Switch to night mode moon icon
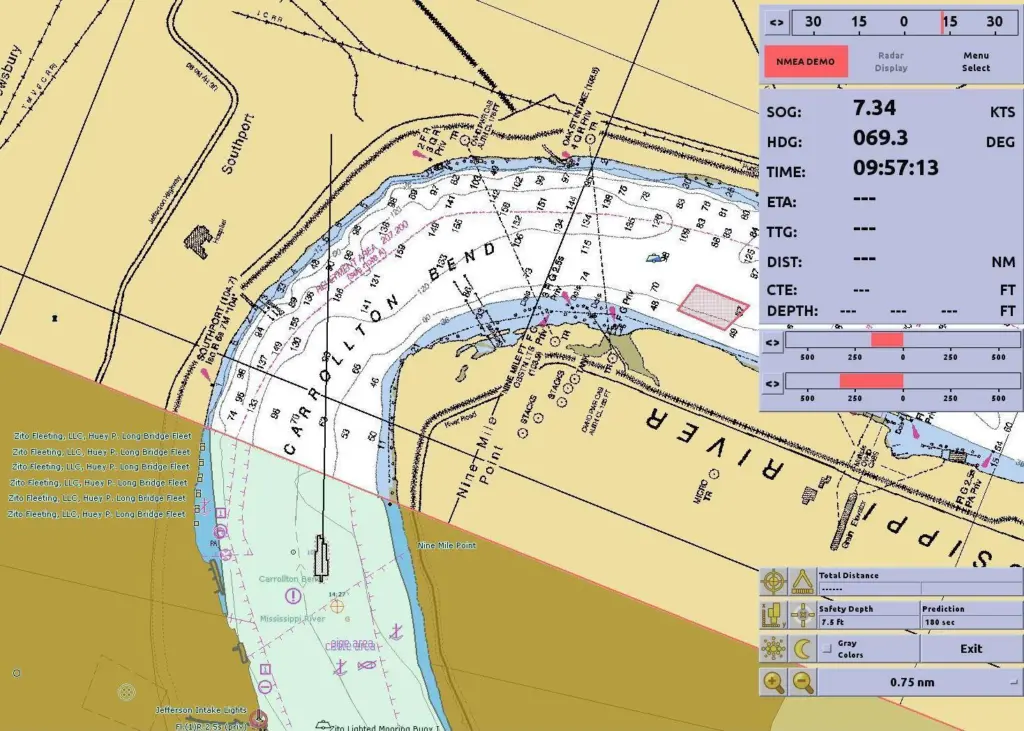The image size is (1024, 731). click(x=802, y=649)
